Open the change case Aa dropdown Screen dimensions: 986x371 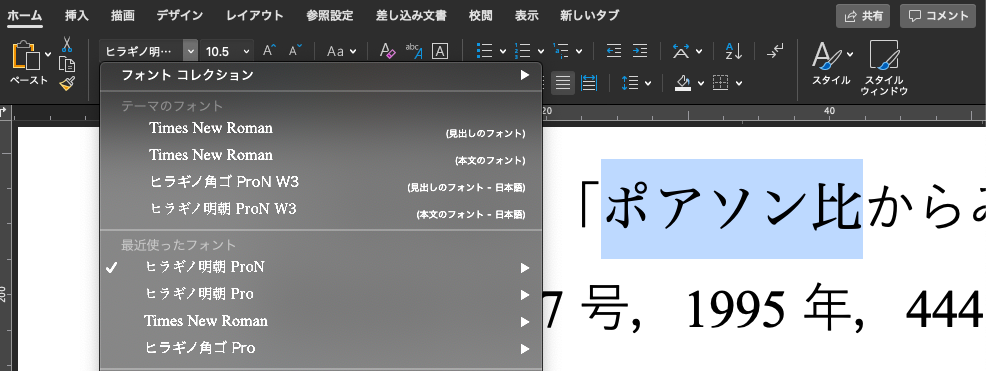[341, 51]
